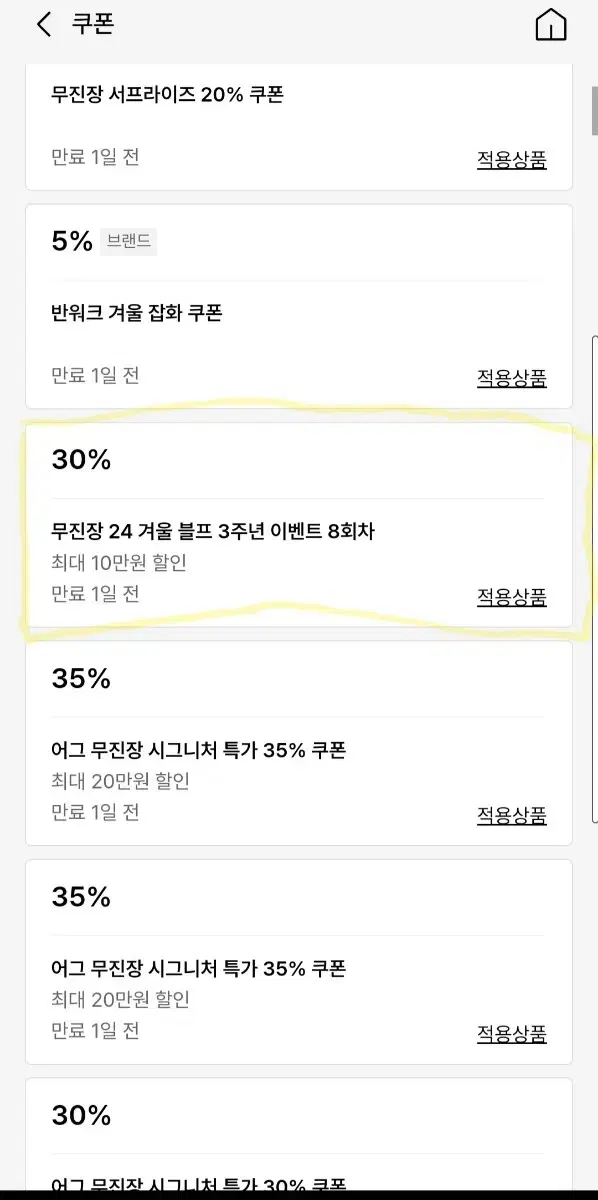The width and height of the screenshot is (598, 1200).
Task: Open 적용상품 for 무진장 서프라이즈 20% 쿠폰
Action: click(511, 159)
